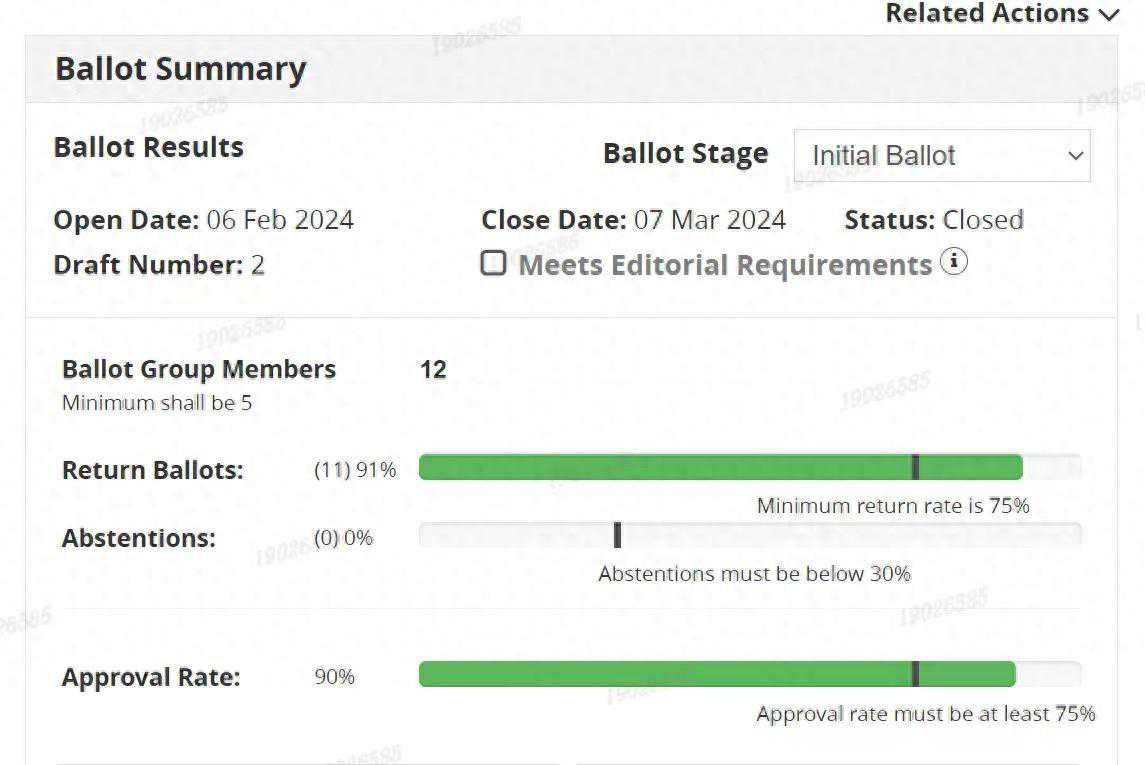Toggle the Meets Editorial Requirements checkbox

coord(493,263)
